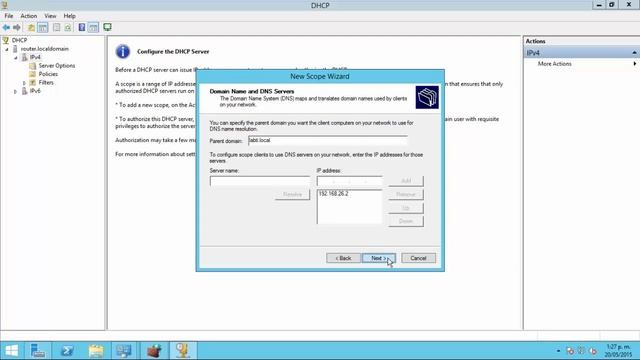This screenshot has height=360, width=640.
Task: Click the Policies folder icon
Action: tap(33, 74)
